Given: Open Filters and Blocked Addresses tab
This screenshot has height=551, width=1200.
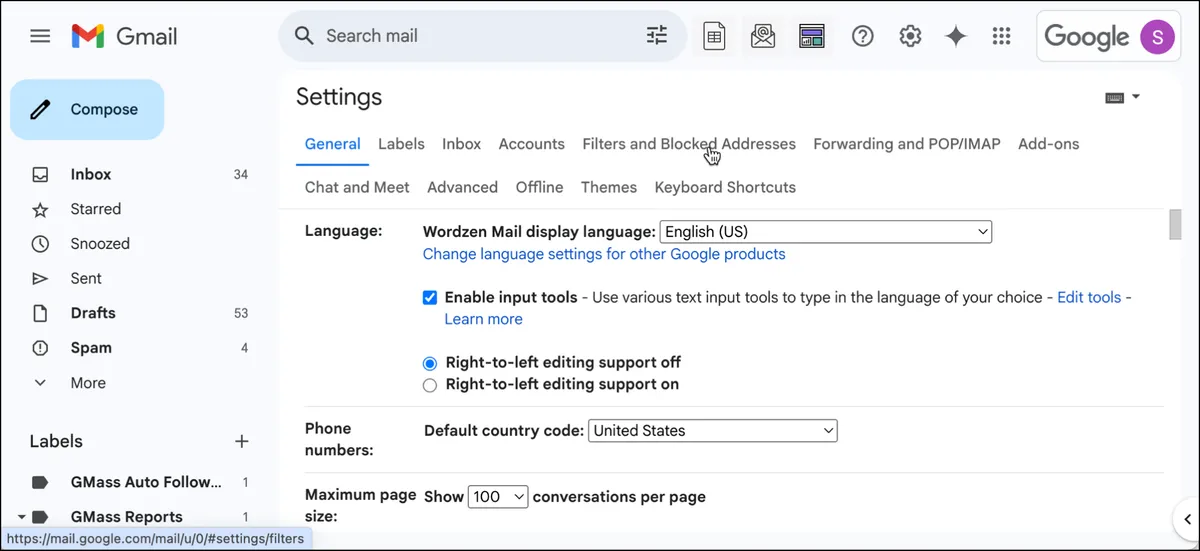Looking at the screenshot, I should pyautogui.click(x=689, y=144).
